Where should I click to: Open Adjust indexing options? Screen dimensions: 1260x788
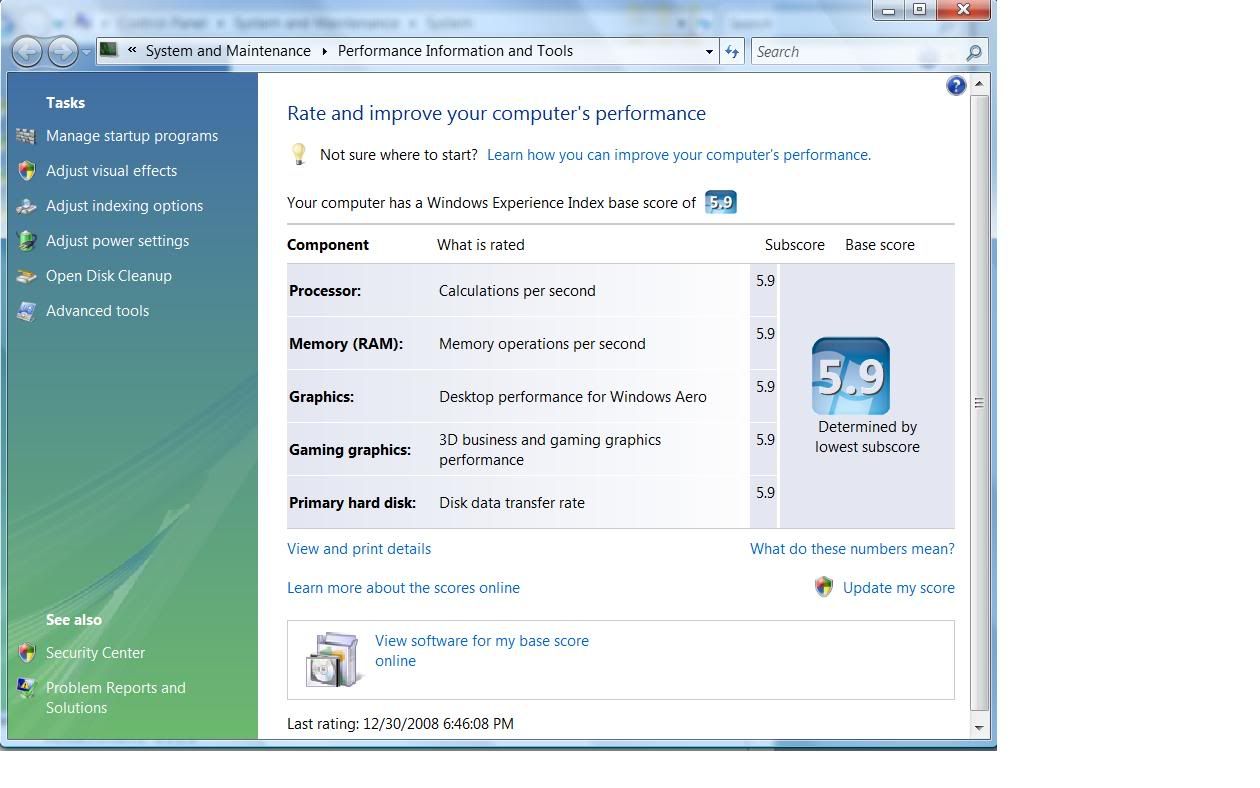[124, 206]
